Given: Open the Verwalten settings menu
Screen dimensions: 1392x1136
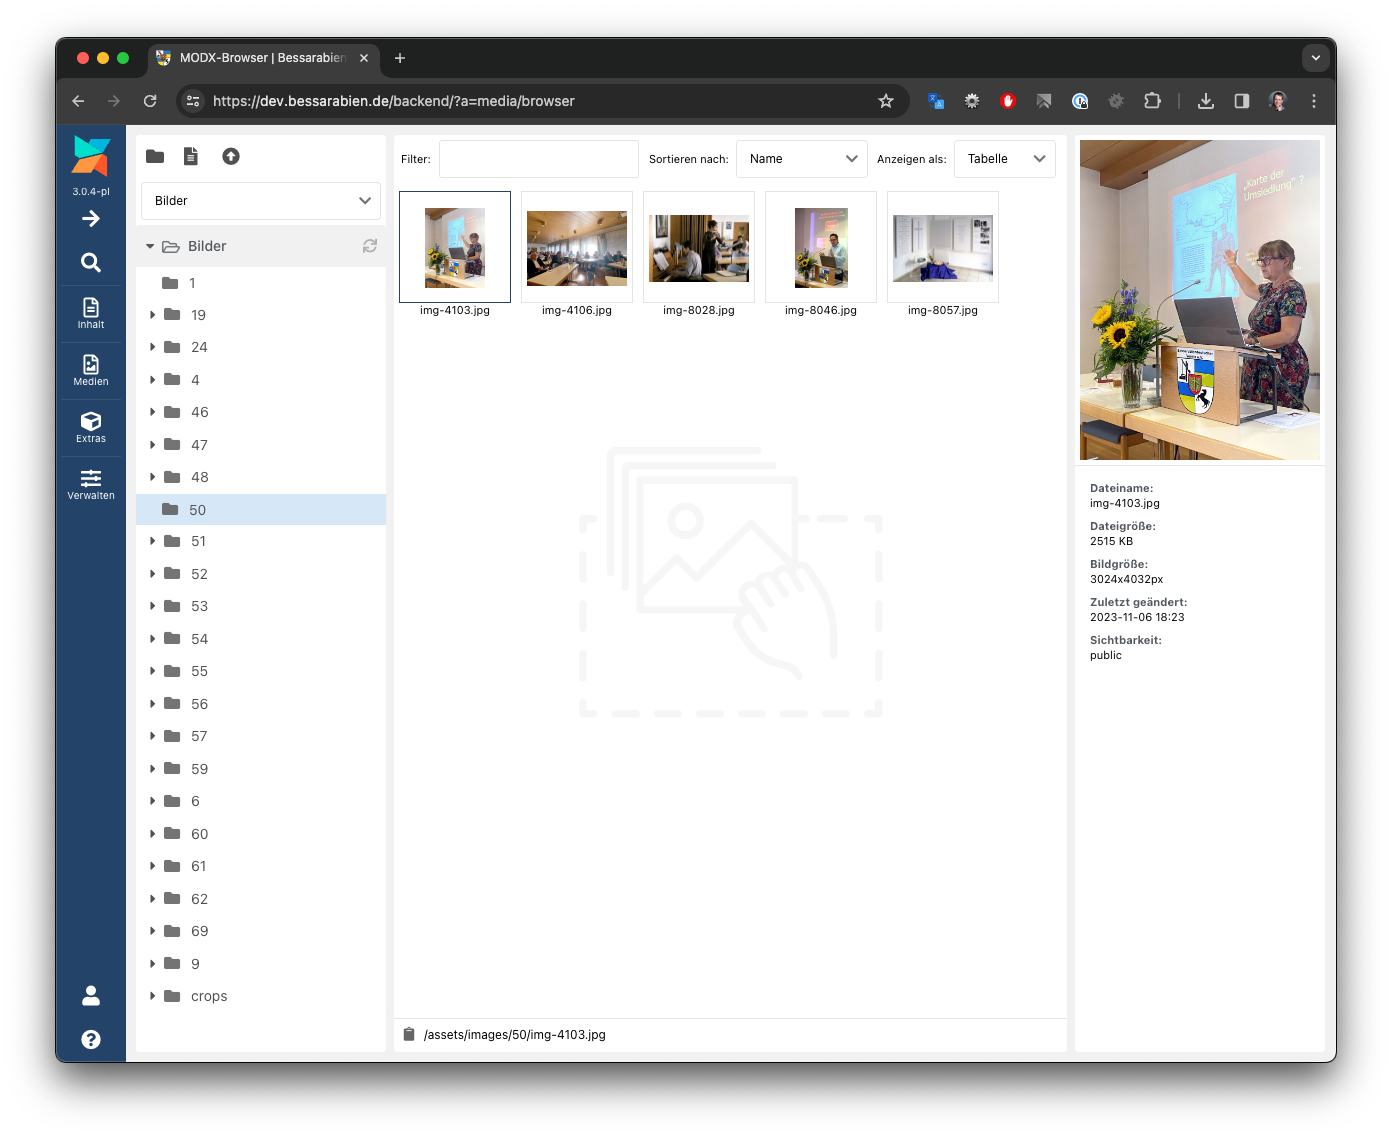Looking at the screenshot, I should click(x=91, y=484).
